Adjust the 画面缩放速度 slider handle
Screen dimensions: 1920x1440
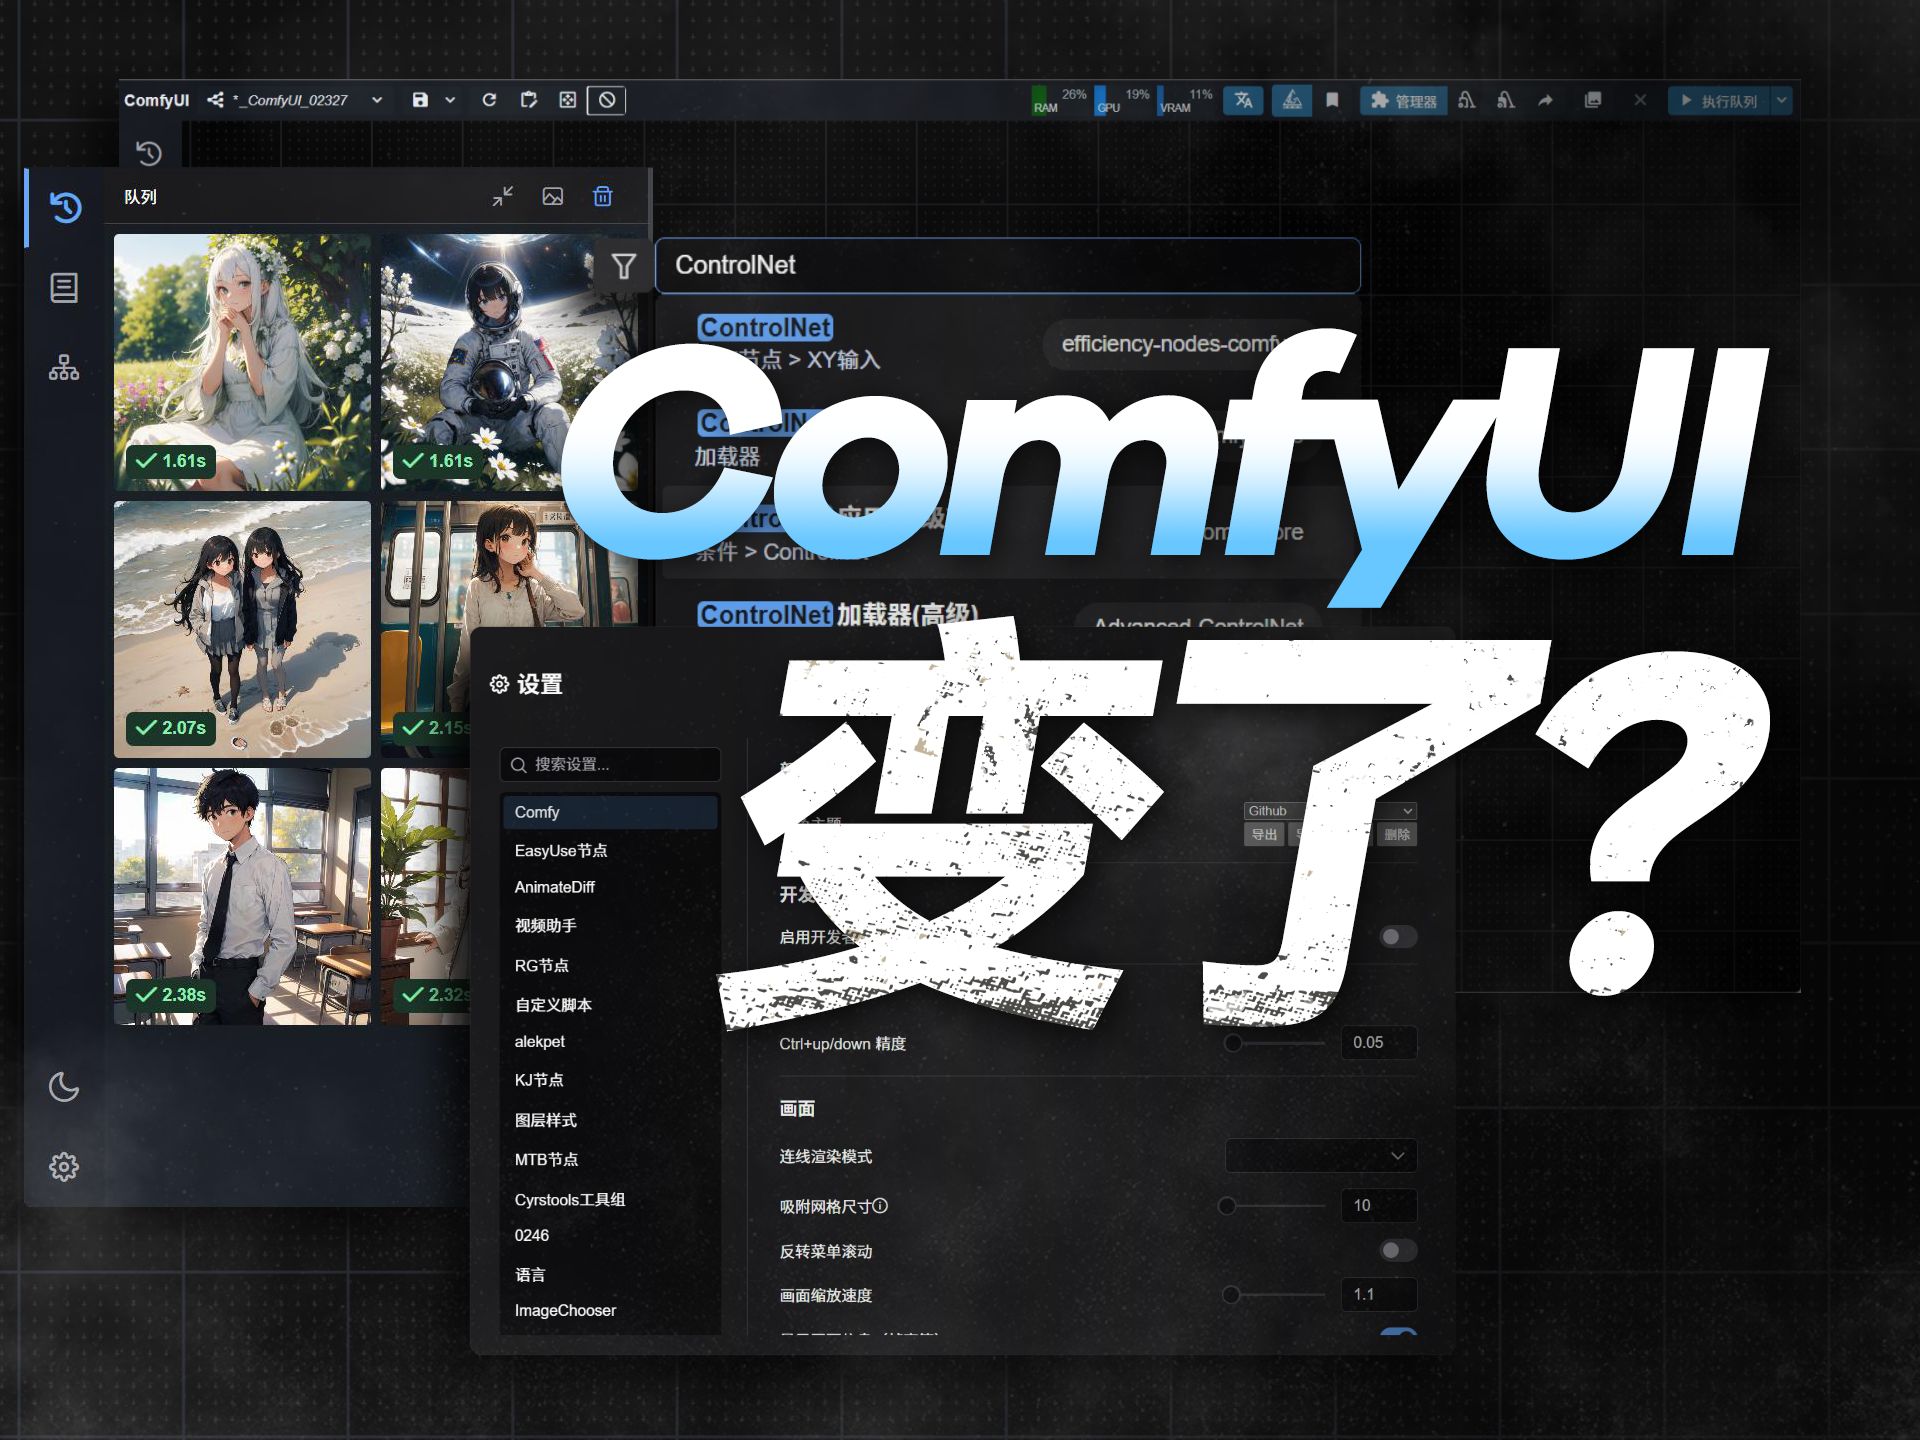coord(1231,1295)
